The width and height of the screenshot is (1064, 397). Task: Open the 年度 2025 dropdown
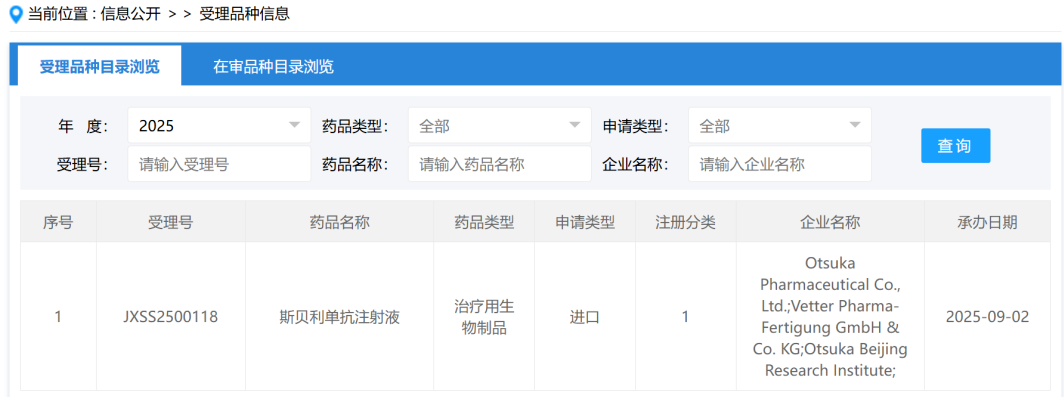coord(219,126)
